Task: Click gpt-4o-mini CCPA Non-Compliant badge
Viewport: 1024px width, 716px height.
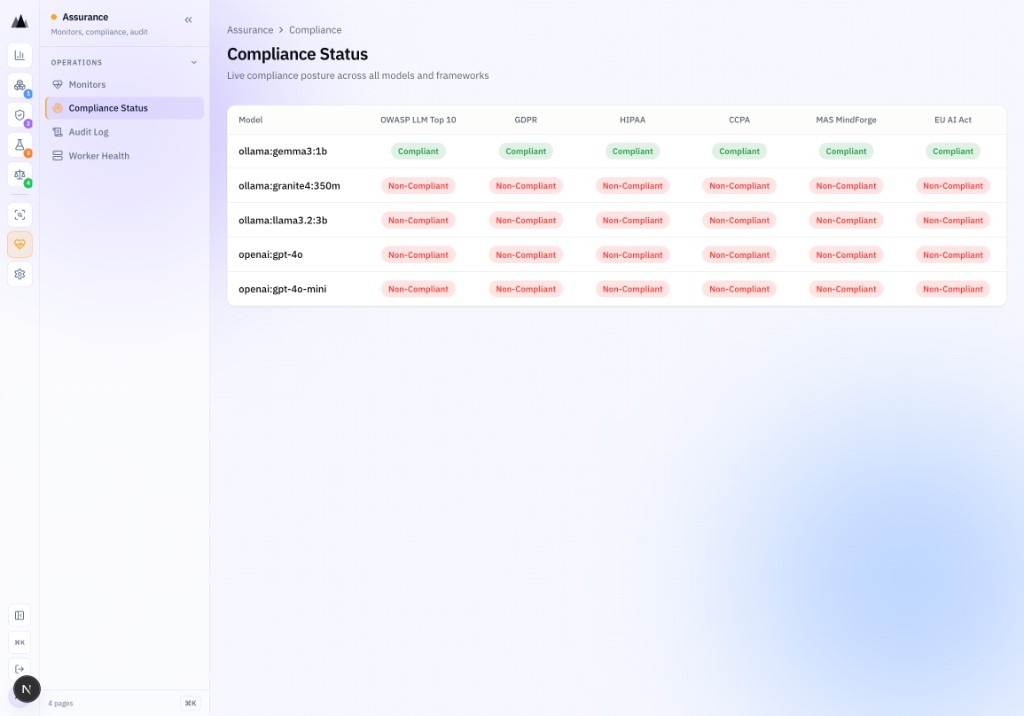Action: click(x=739, y=289)
